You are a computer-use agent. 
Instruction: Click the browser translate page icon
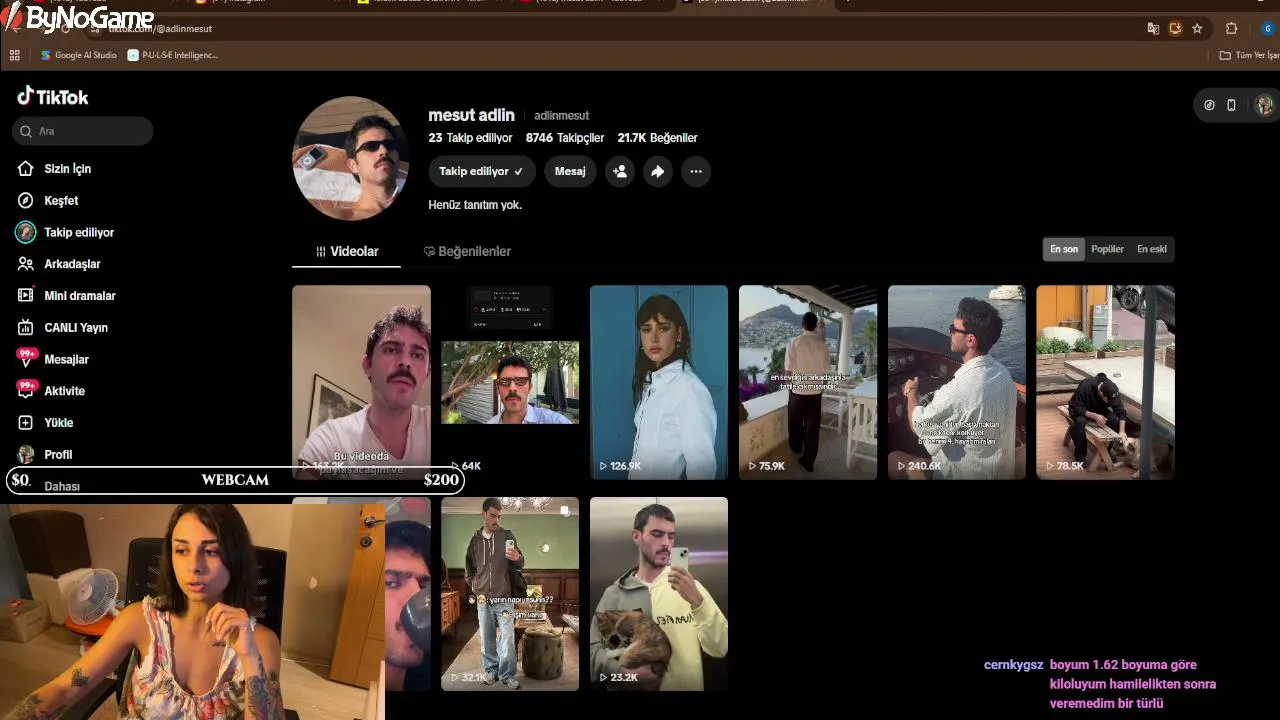1154,29
